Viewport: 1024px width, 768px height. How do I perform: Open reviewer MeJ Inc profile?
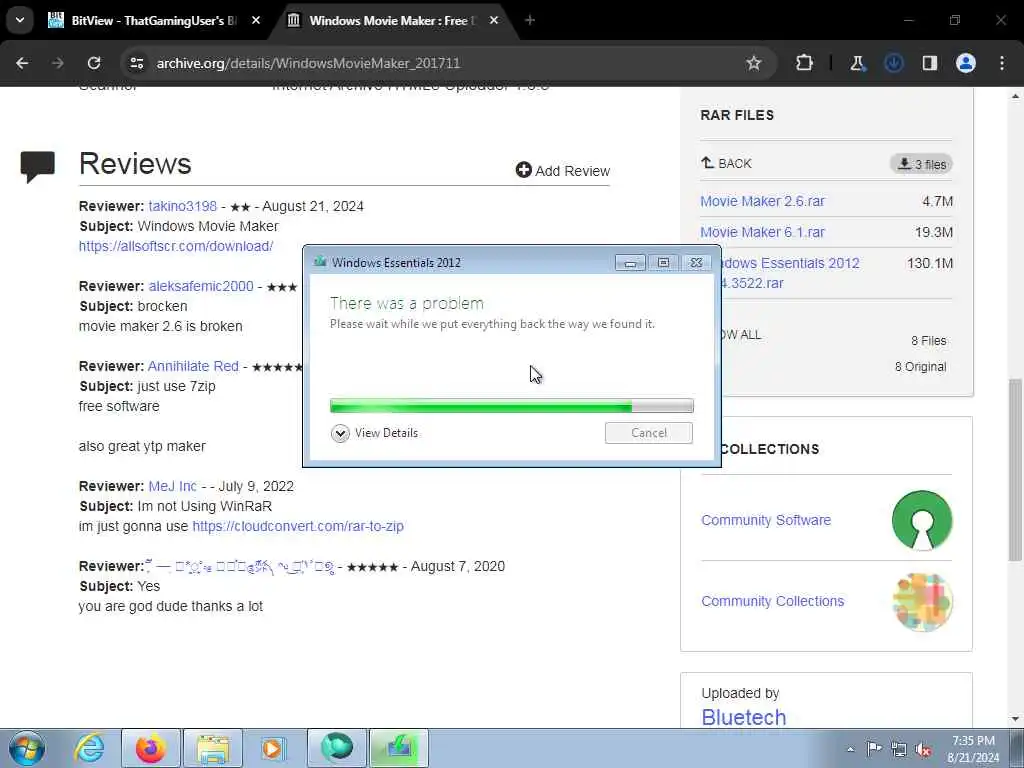pos(172,486)
